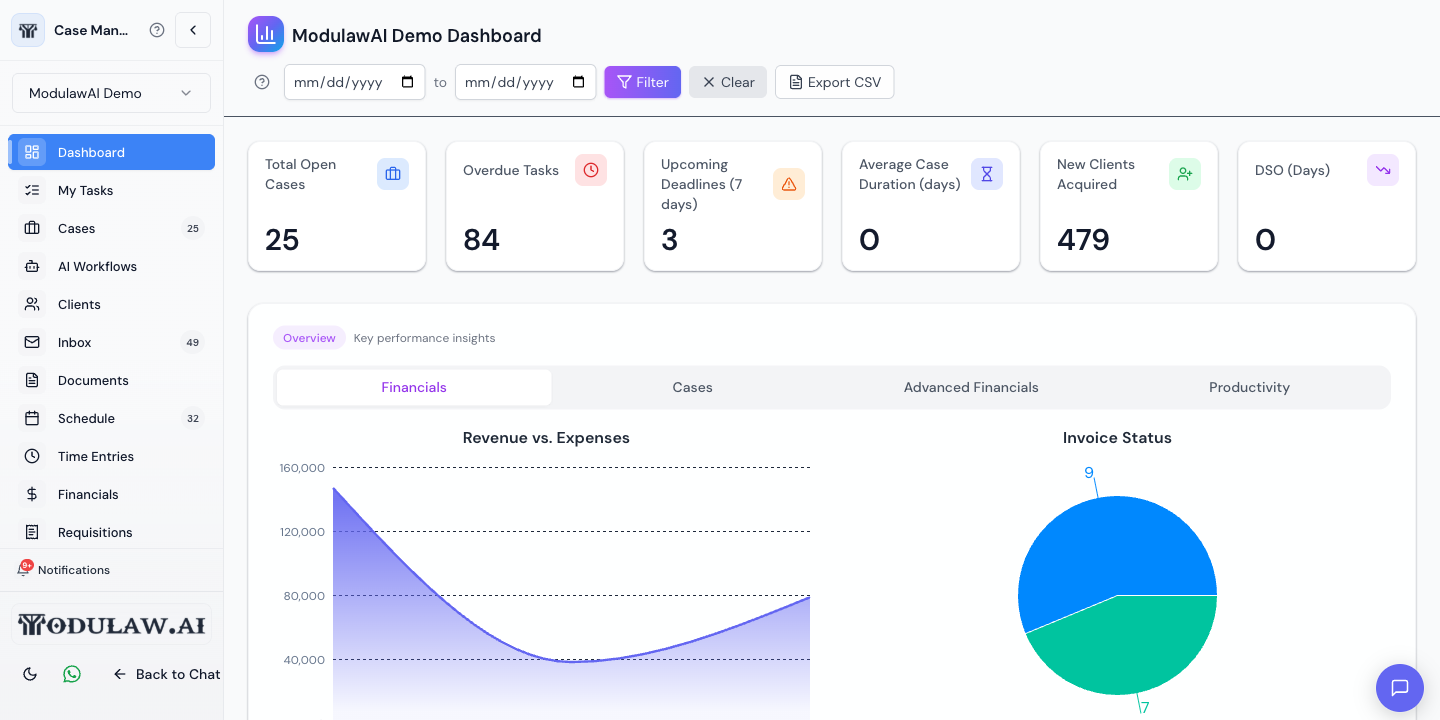This screenshot has height=720, width=1440.
Task: Open the end date calendar picker
Action: point(579,82)
